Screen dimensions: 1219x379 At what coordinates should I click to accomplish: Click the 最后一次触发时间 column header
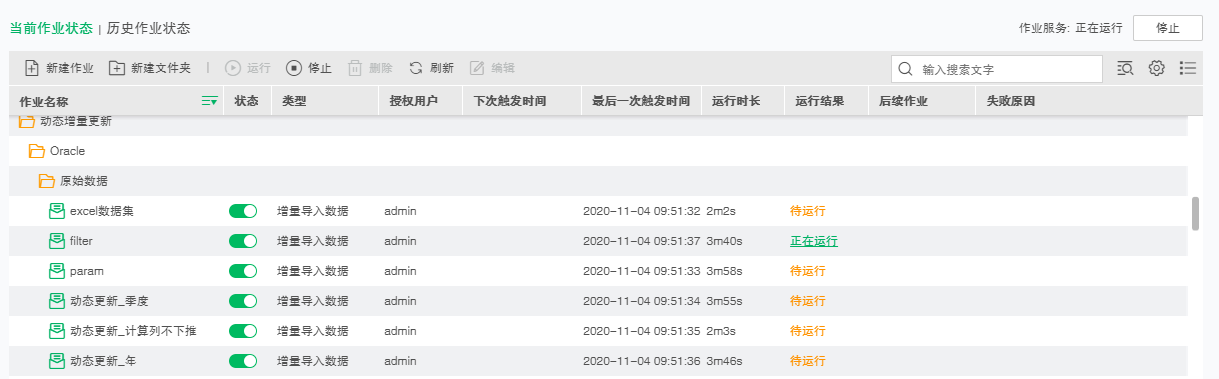(x=641, y=101)
